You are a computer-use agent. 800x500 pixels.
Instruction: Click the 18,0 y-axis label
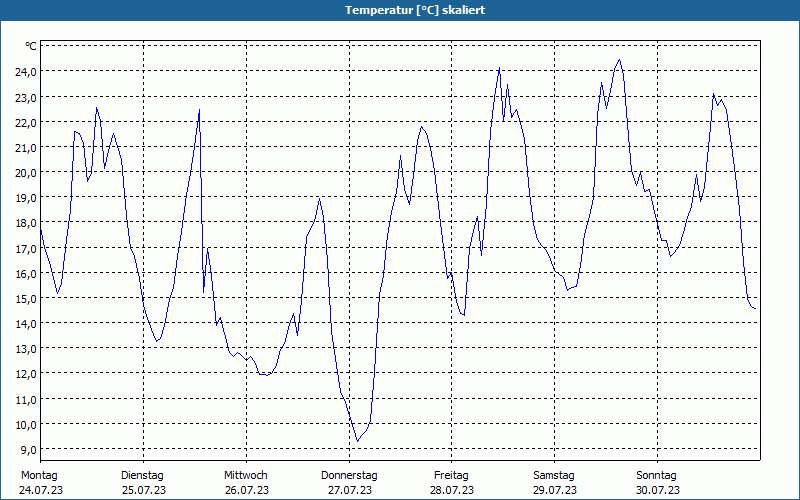[26, 223]
